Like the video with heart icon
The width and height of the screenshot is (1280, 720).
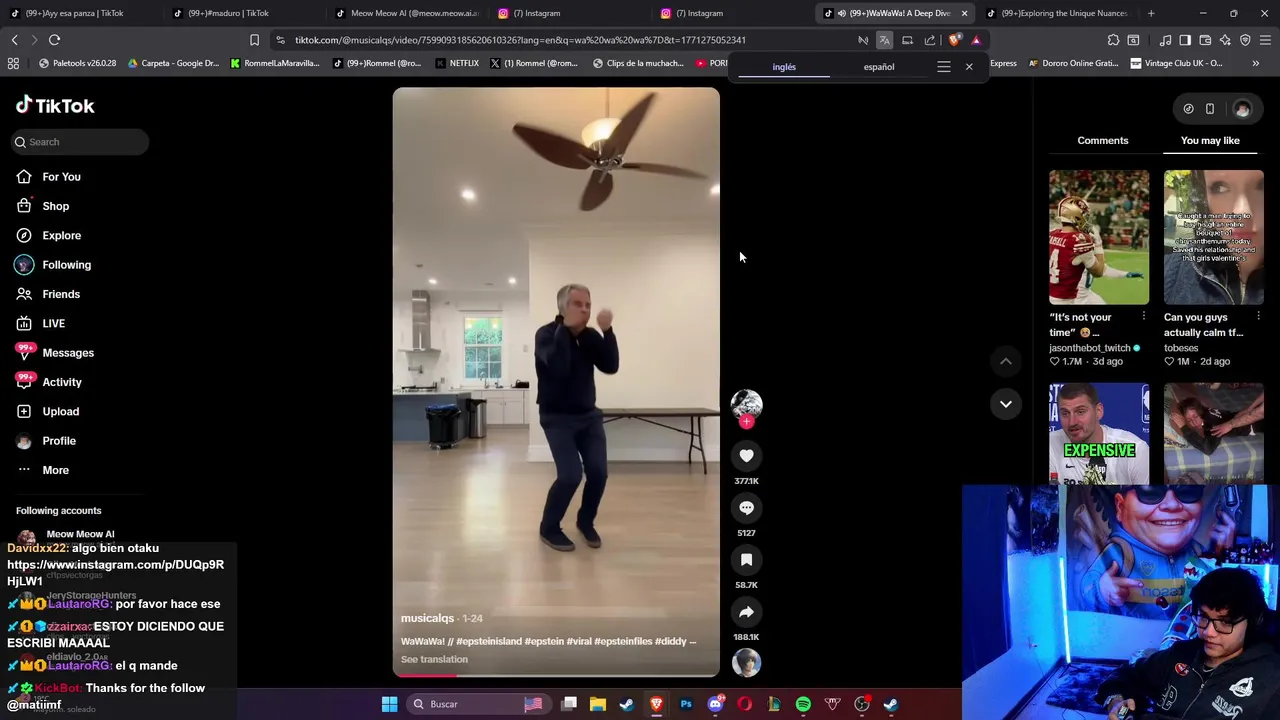coord(746,456)
